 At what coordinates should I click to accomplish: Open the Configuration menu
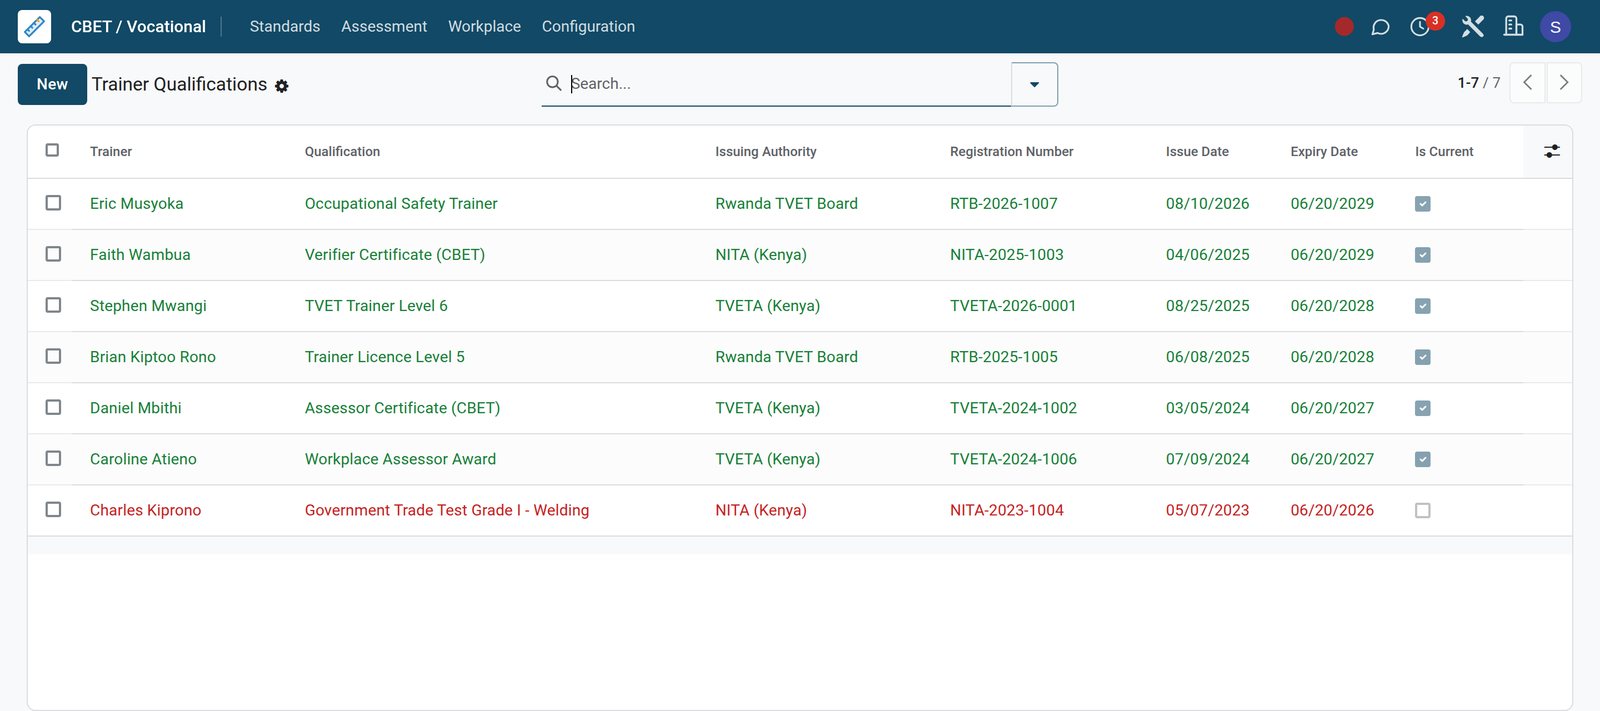[x=588, y=26]
